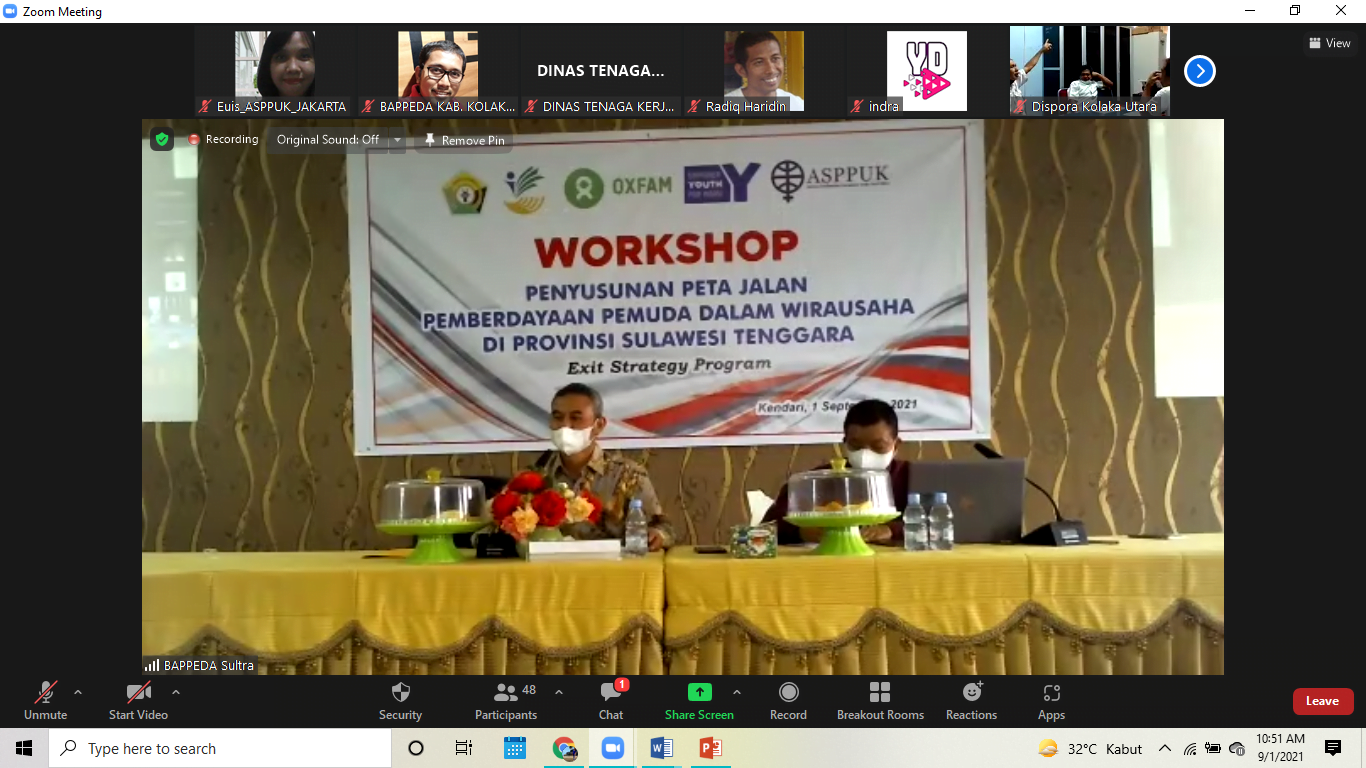
Task: Open the Participants panel
Action: 506,700
